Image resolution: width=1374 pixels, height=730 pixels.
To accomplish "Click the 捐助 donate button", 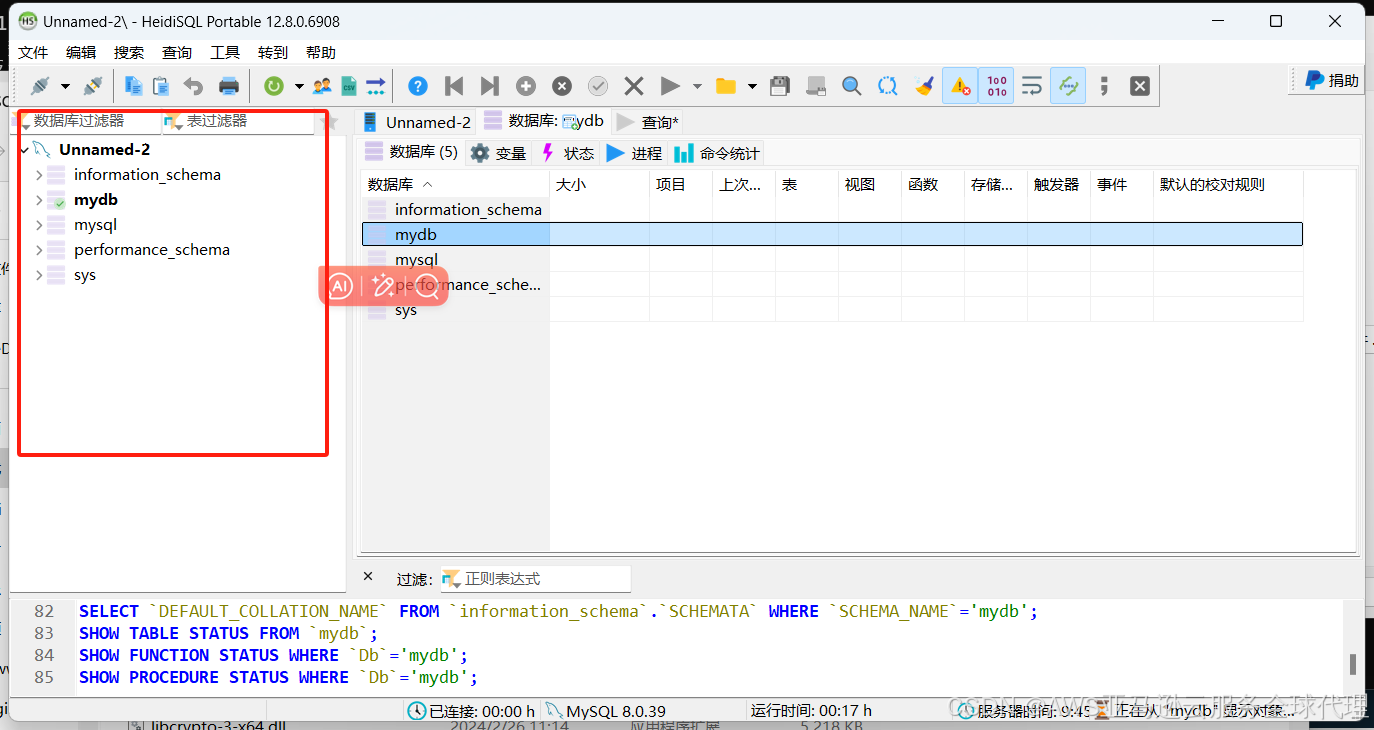I will click(1332, 81).
